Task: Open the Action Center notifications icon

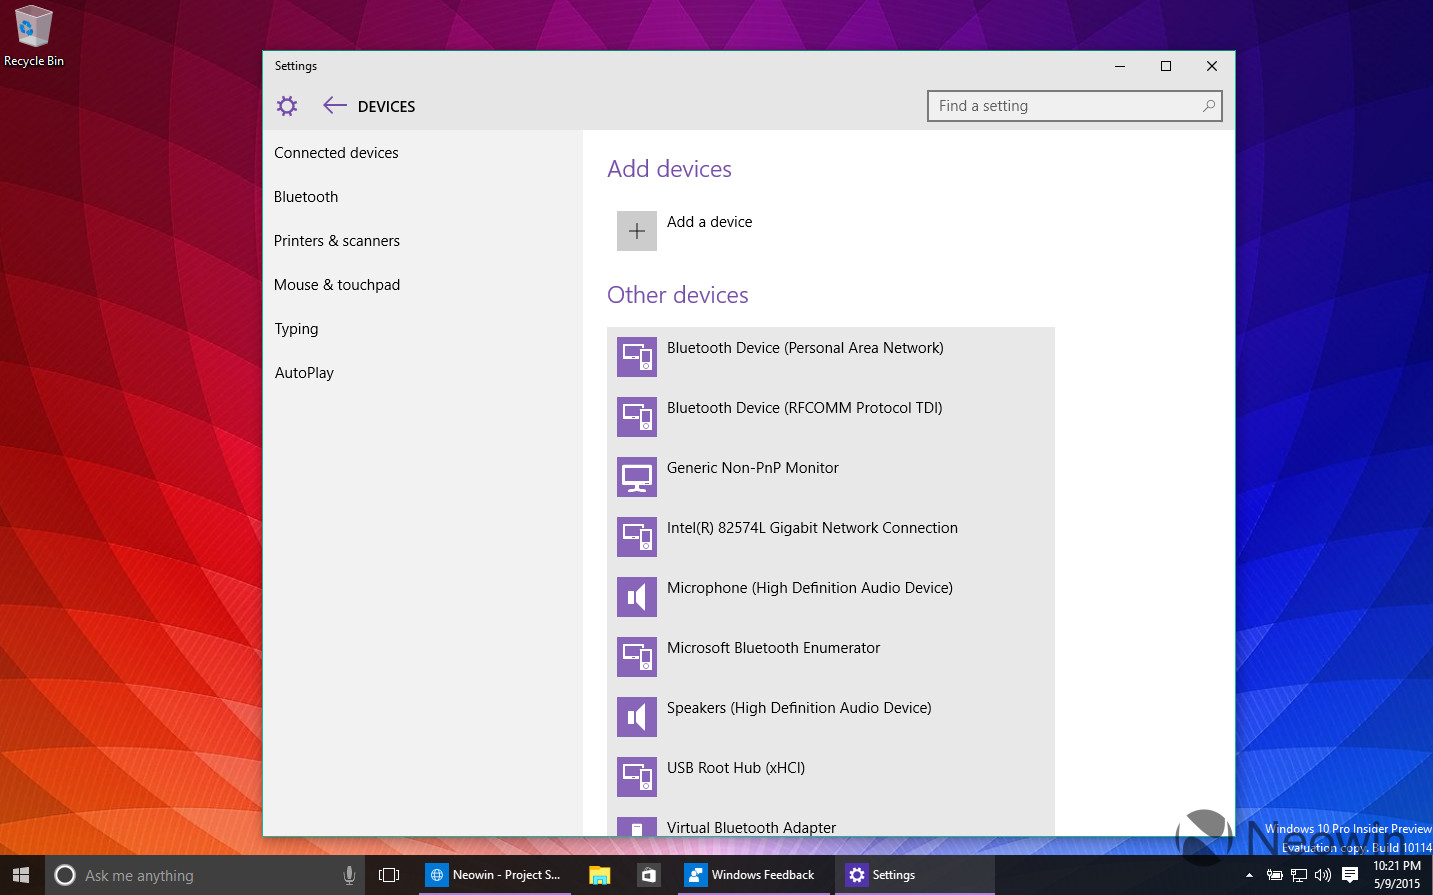Action: pyautogui.click(x=1350, y=875)
